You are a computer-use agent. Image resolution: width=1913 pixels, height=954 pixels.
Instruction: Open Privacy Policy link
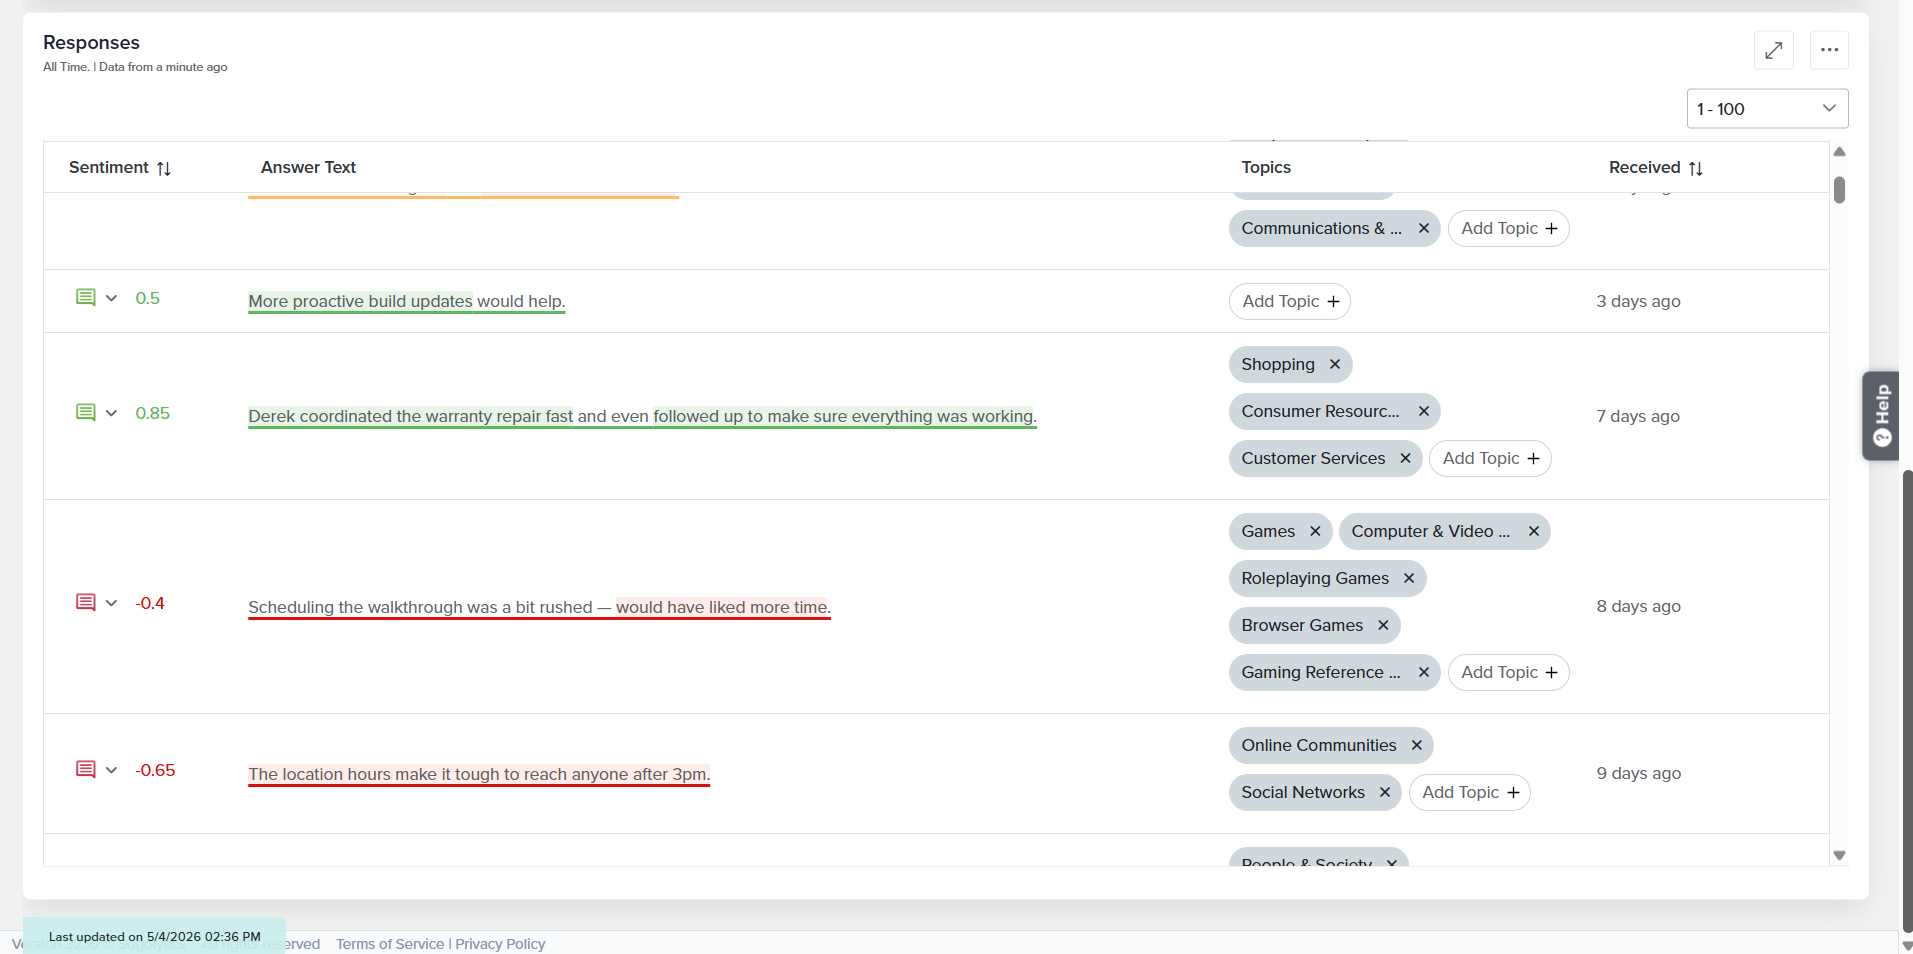point(500,944)
